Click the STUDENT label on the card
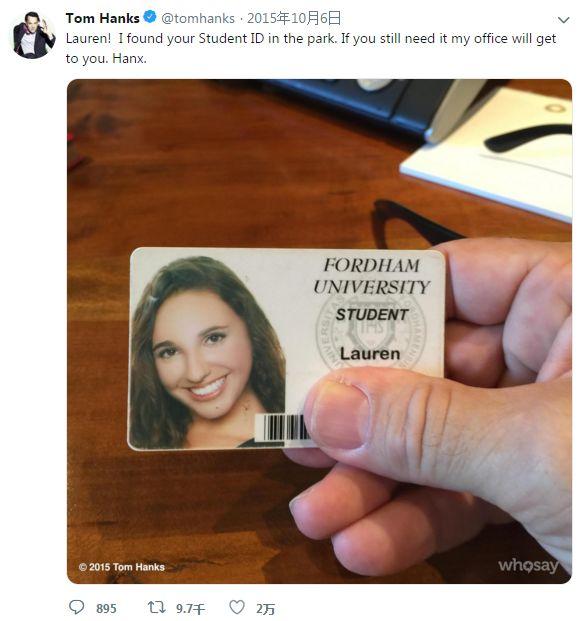This screenshot has height=621, width=582. [372, 314]
